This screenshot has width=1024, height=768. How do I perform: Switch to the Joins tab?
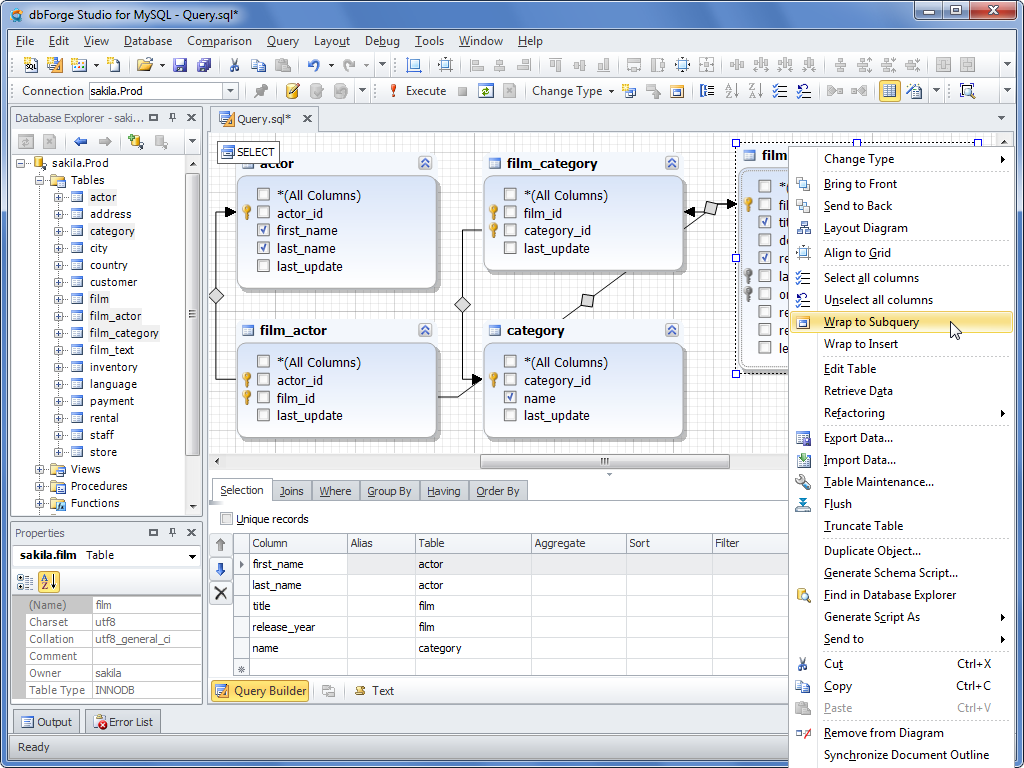291,491
